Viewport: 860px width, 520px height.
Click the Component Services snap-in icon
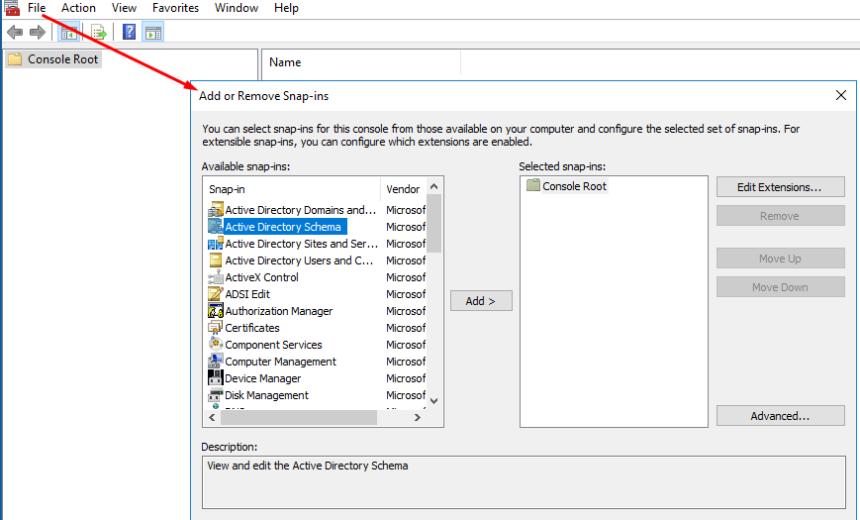216,344
